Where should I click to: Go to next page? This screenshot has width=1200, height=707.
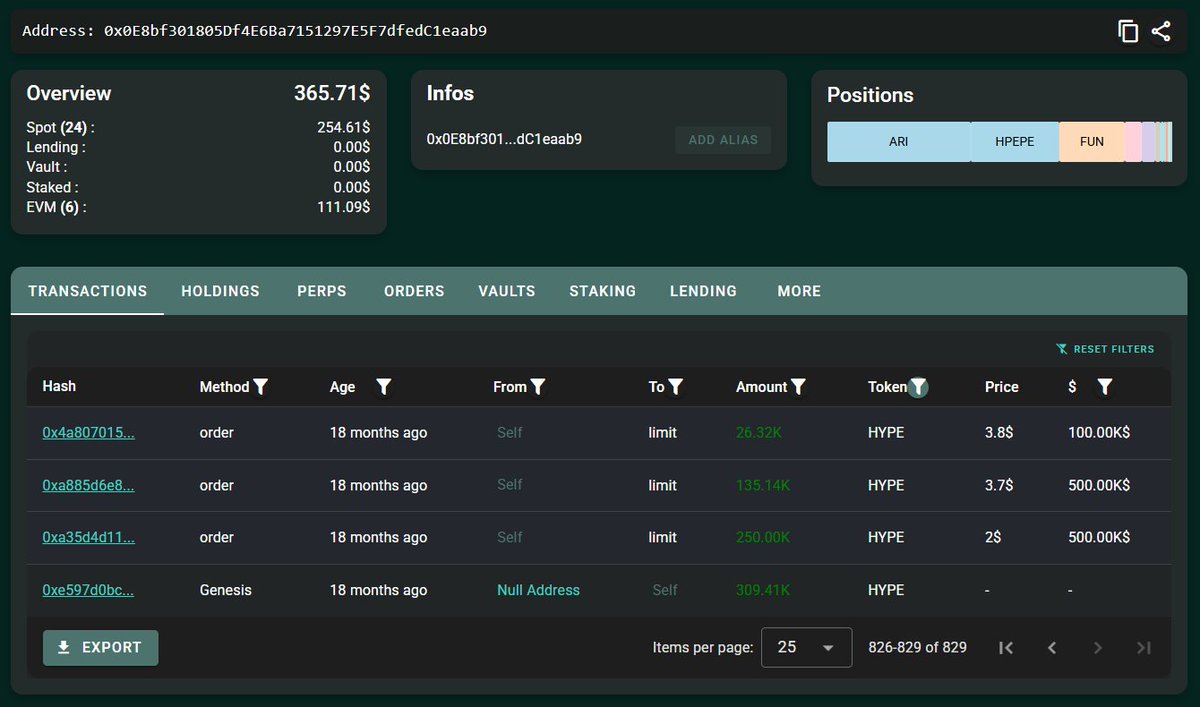(x=1098, y=648)
